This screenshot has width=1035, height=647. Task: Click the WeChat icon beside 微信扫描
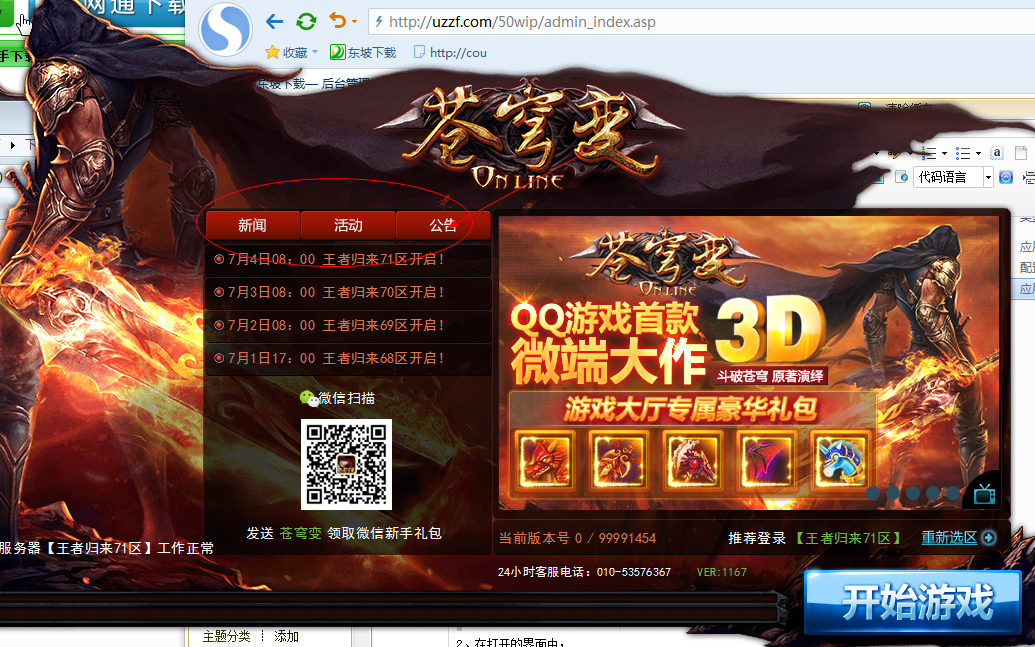(308, 398)
